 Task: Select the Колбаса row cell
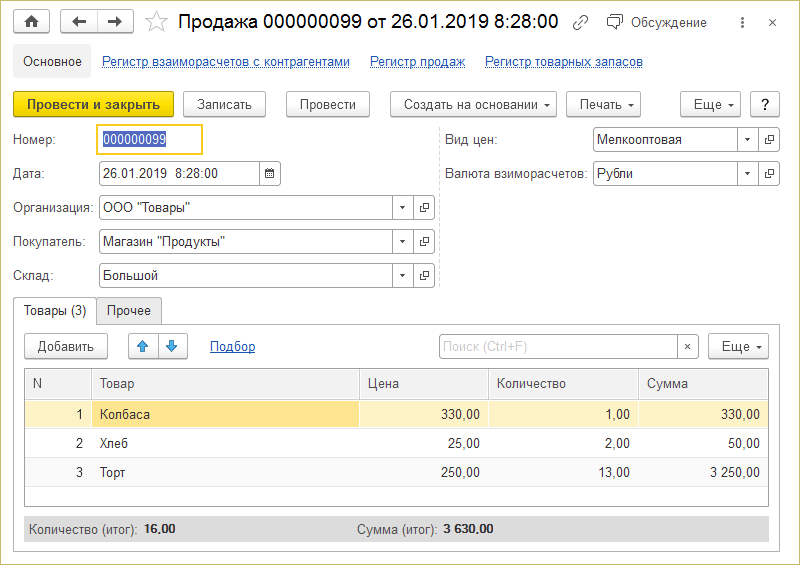coord(226,414)
